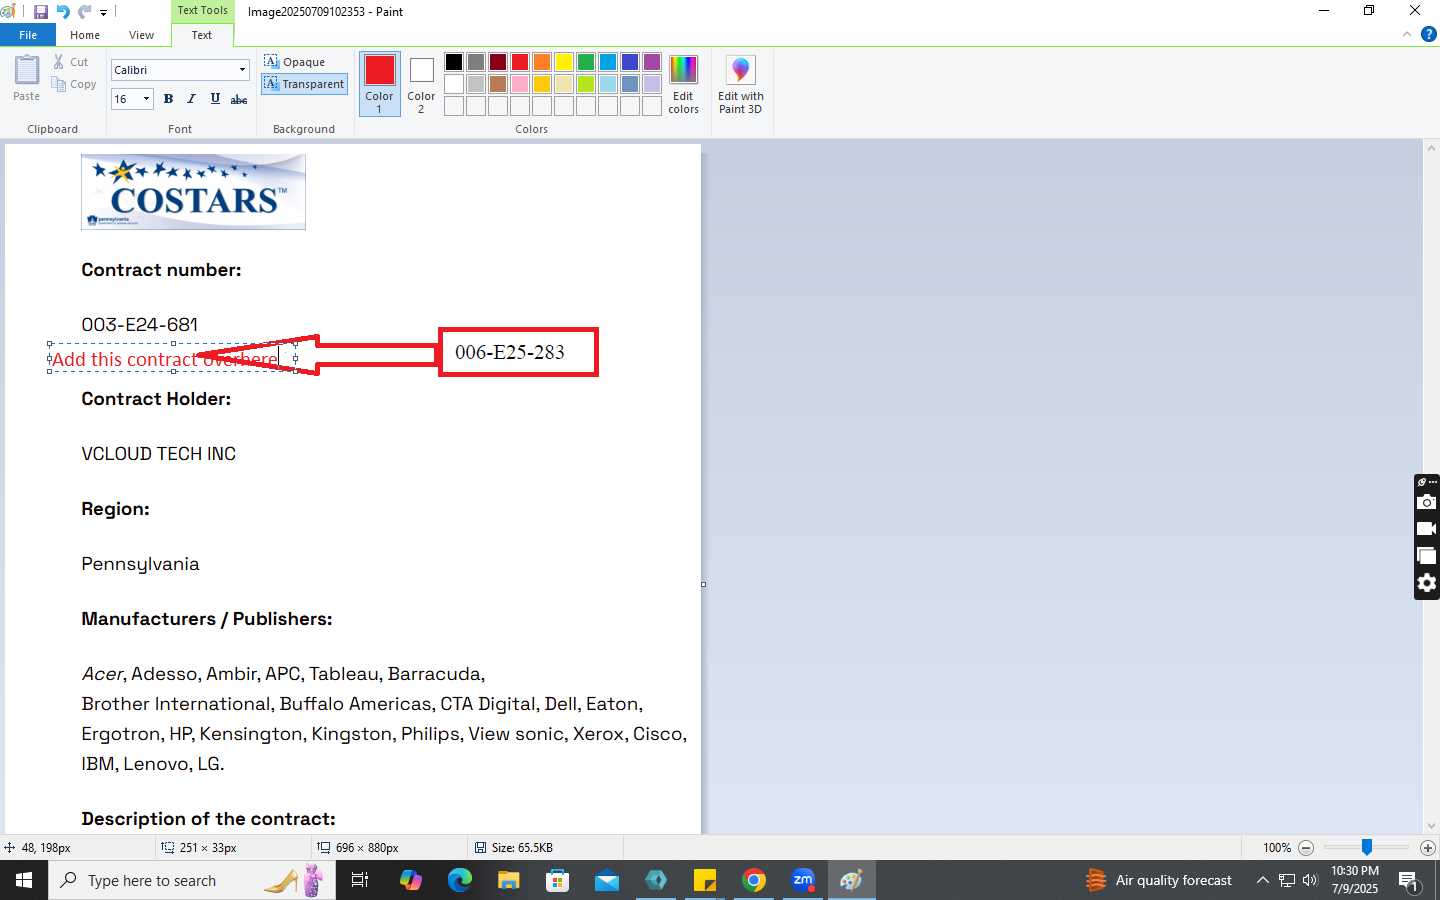Screen dimensions: 1440x900
Task: Open File Explorer from taskbar
Action: [x=509, y=880]
